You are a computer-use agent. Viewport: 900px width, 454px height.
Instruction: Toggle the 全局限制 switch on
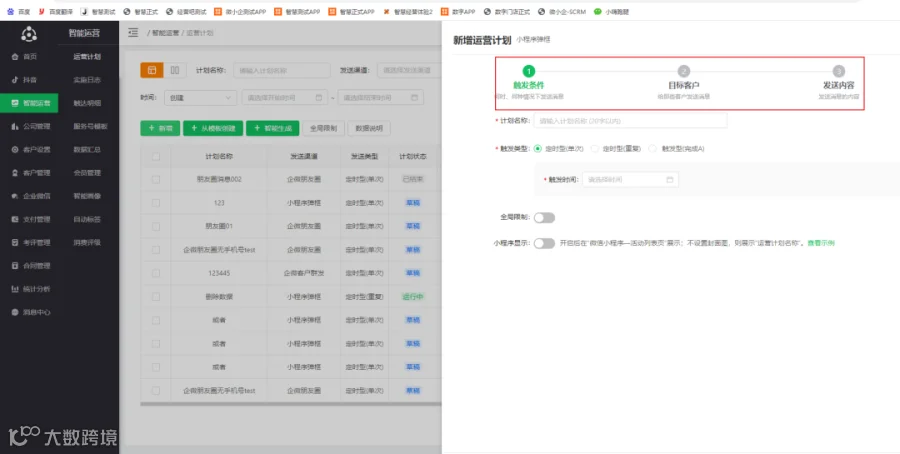(544, 218)
